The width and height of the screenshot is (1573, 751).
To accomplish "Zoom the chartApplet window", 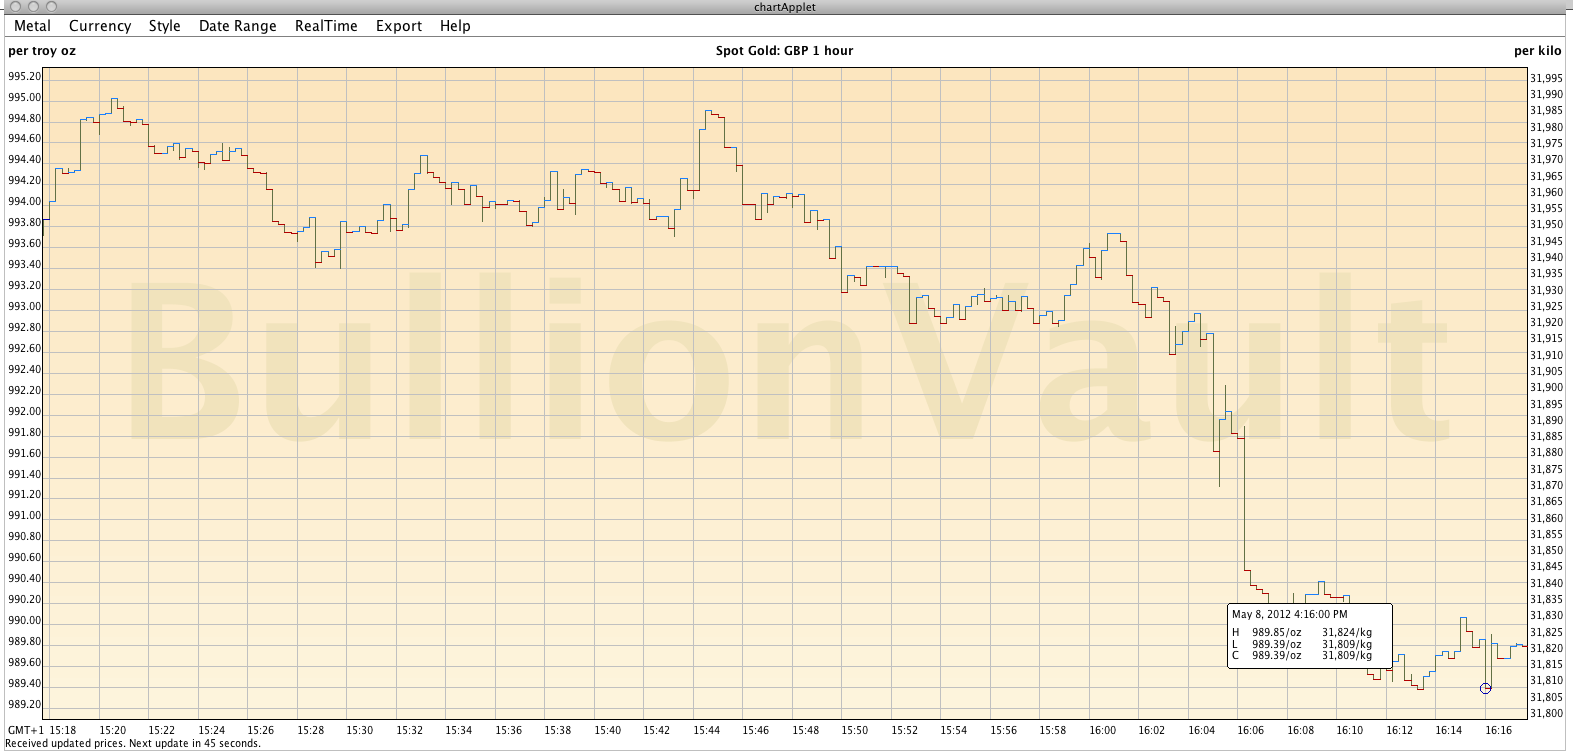I will click(52, 7).
